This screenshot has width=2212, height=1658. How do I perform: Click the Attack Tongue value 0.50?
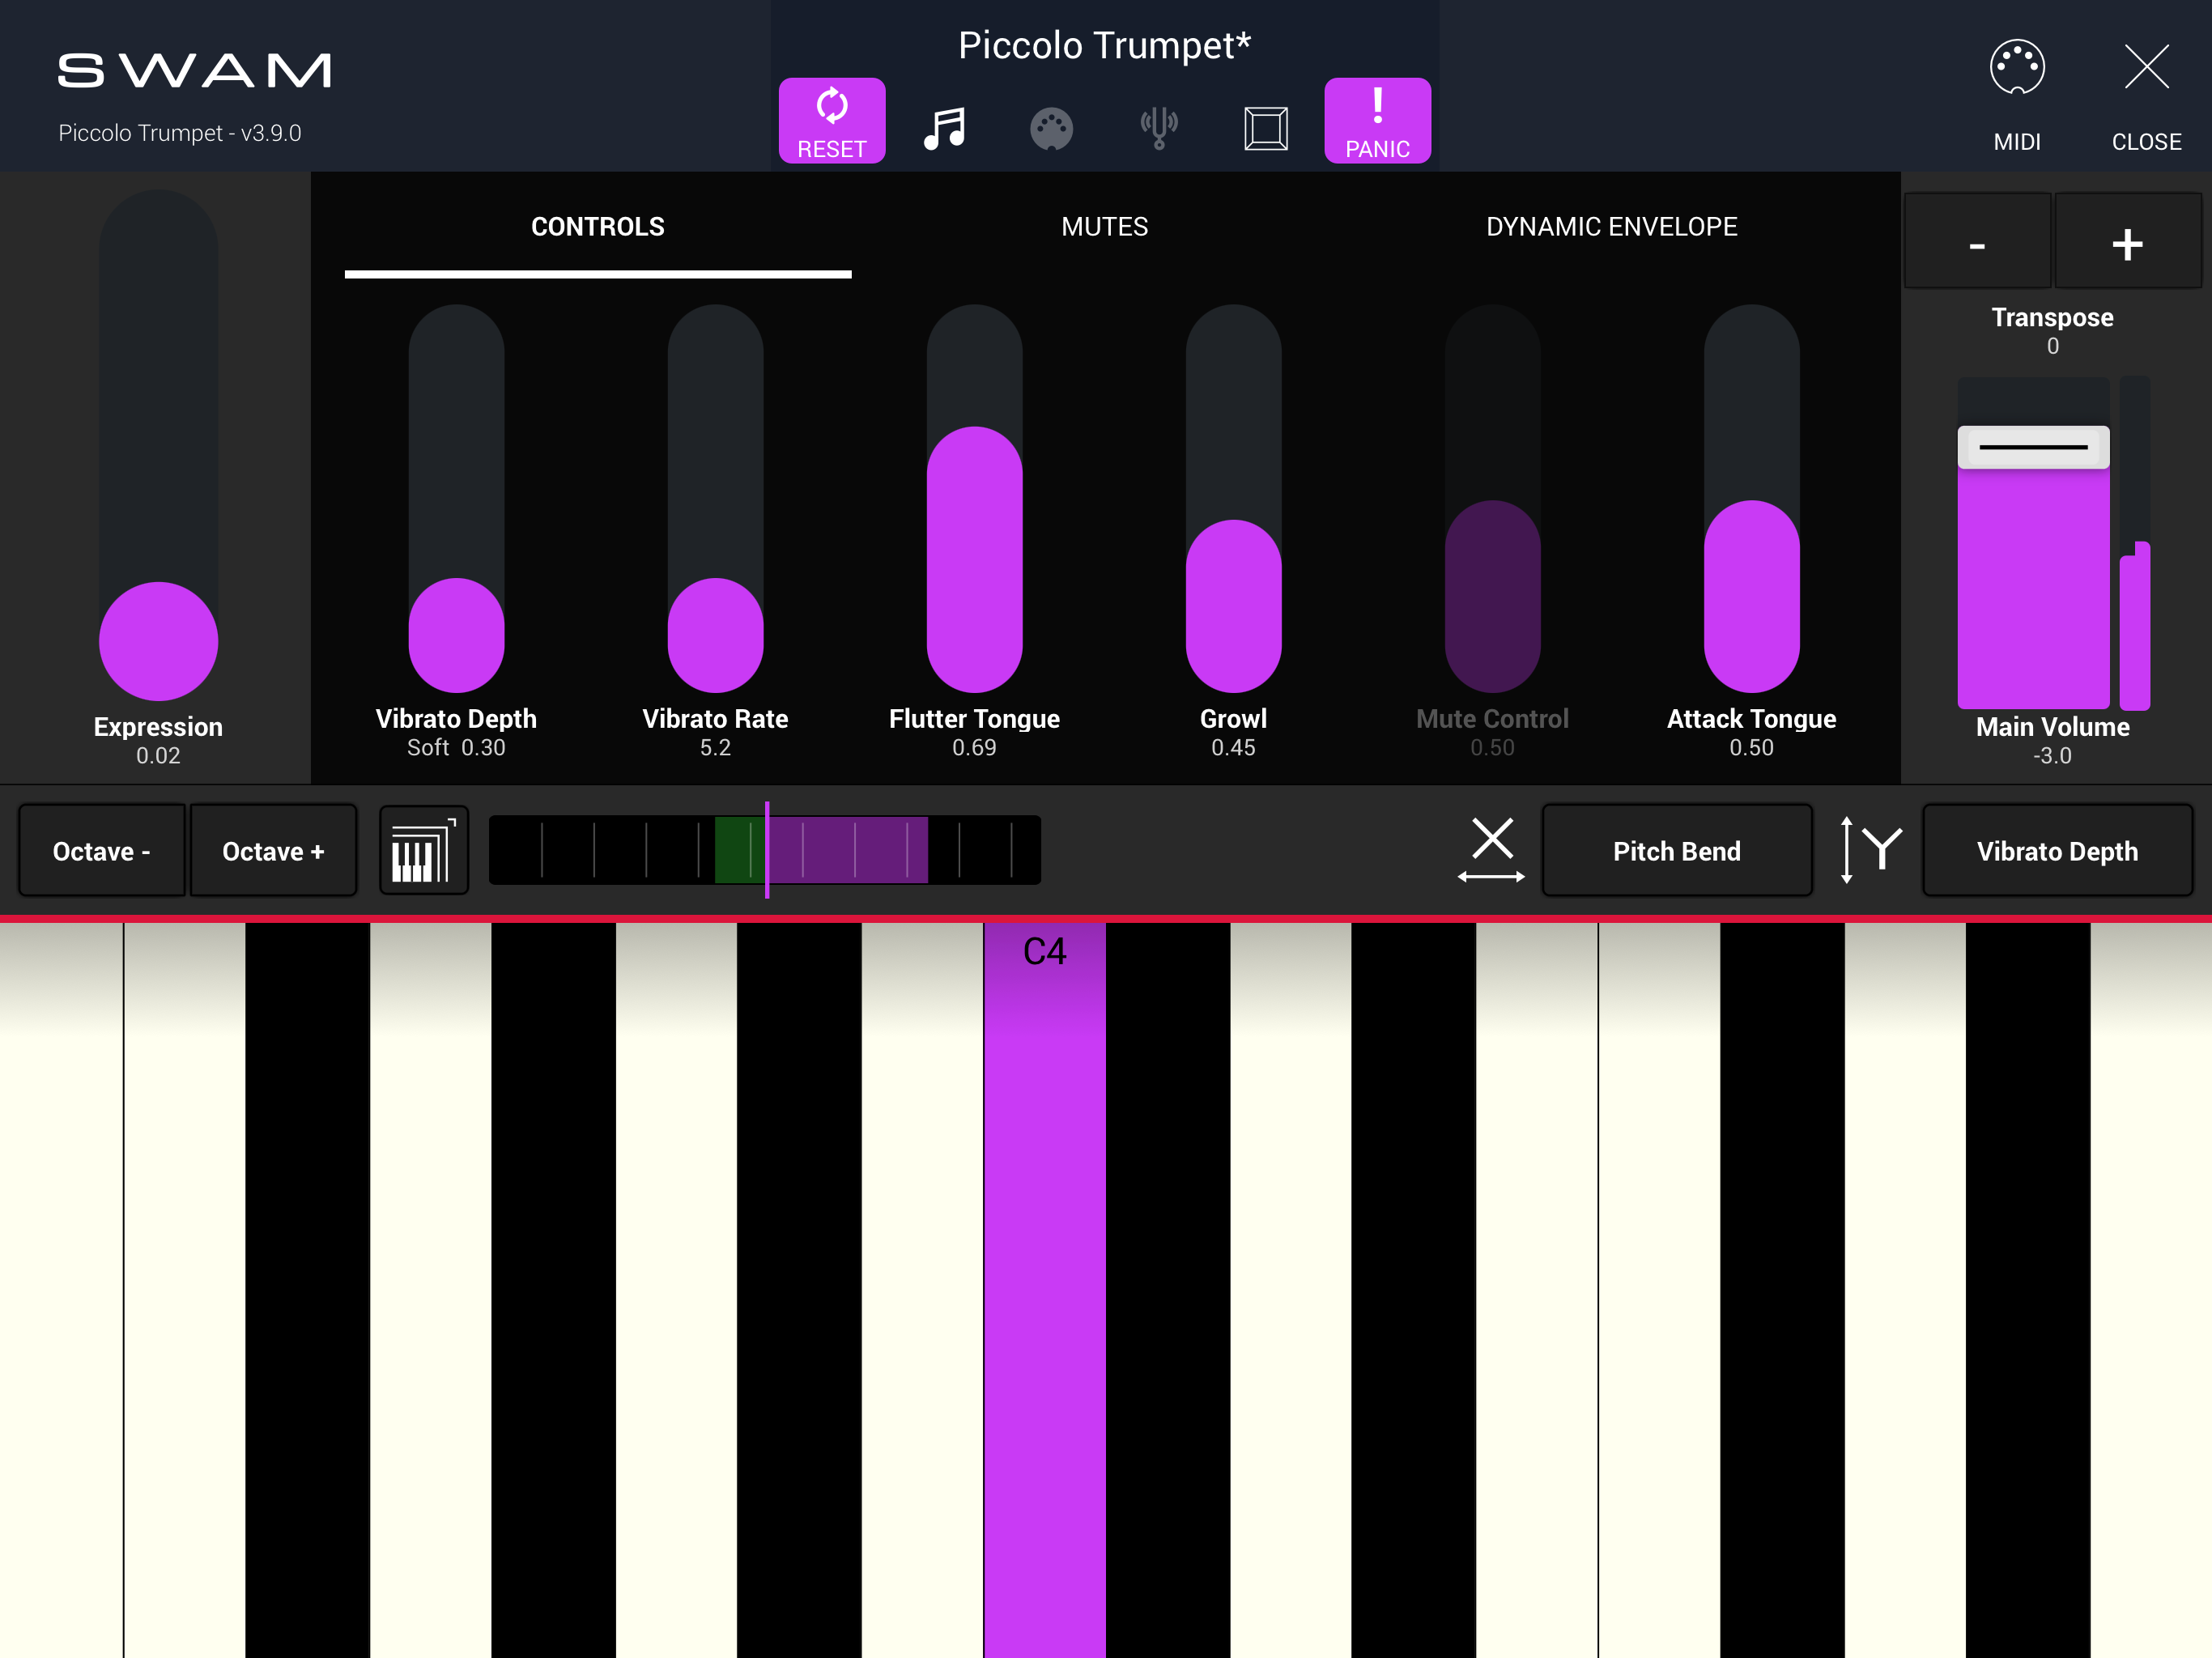pos(1751,748)
